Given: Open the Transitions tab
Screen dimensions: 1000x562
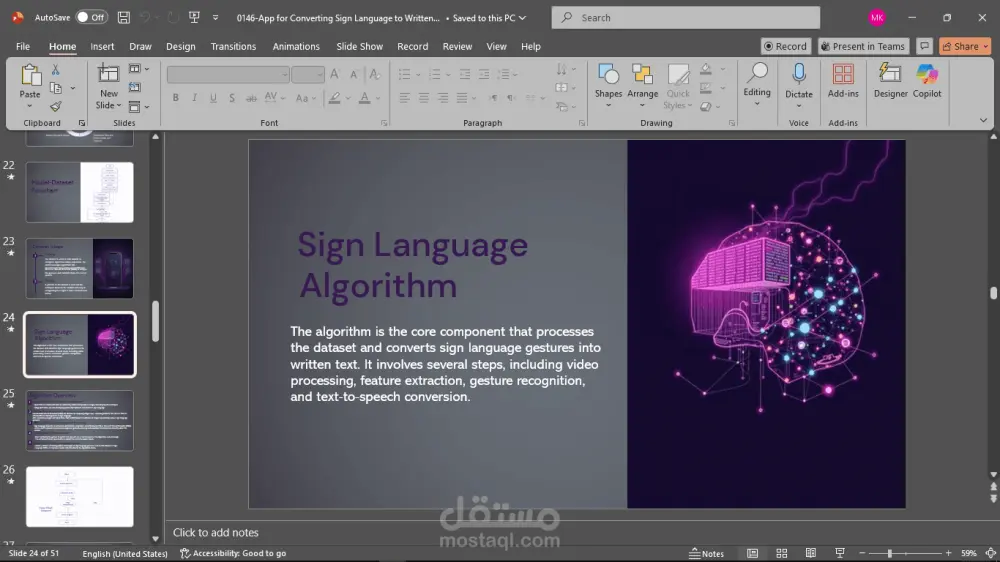Looking at the screenshot, I should coord(233,46).
